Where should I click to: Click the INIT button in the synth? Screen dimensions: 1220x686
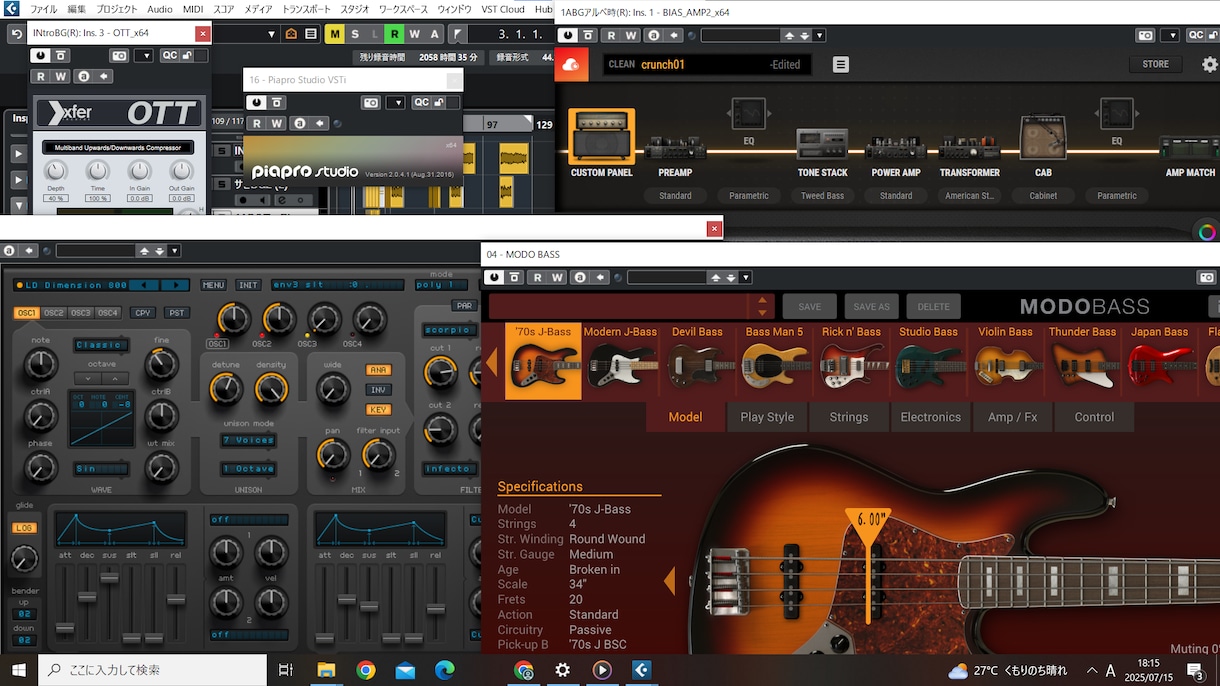point(248,285)
